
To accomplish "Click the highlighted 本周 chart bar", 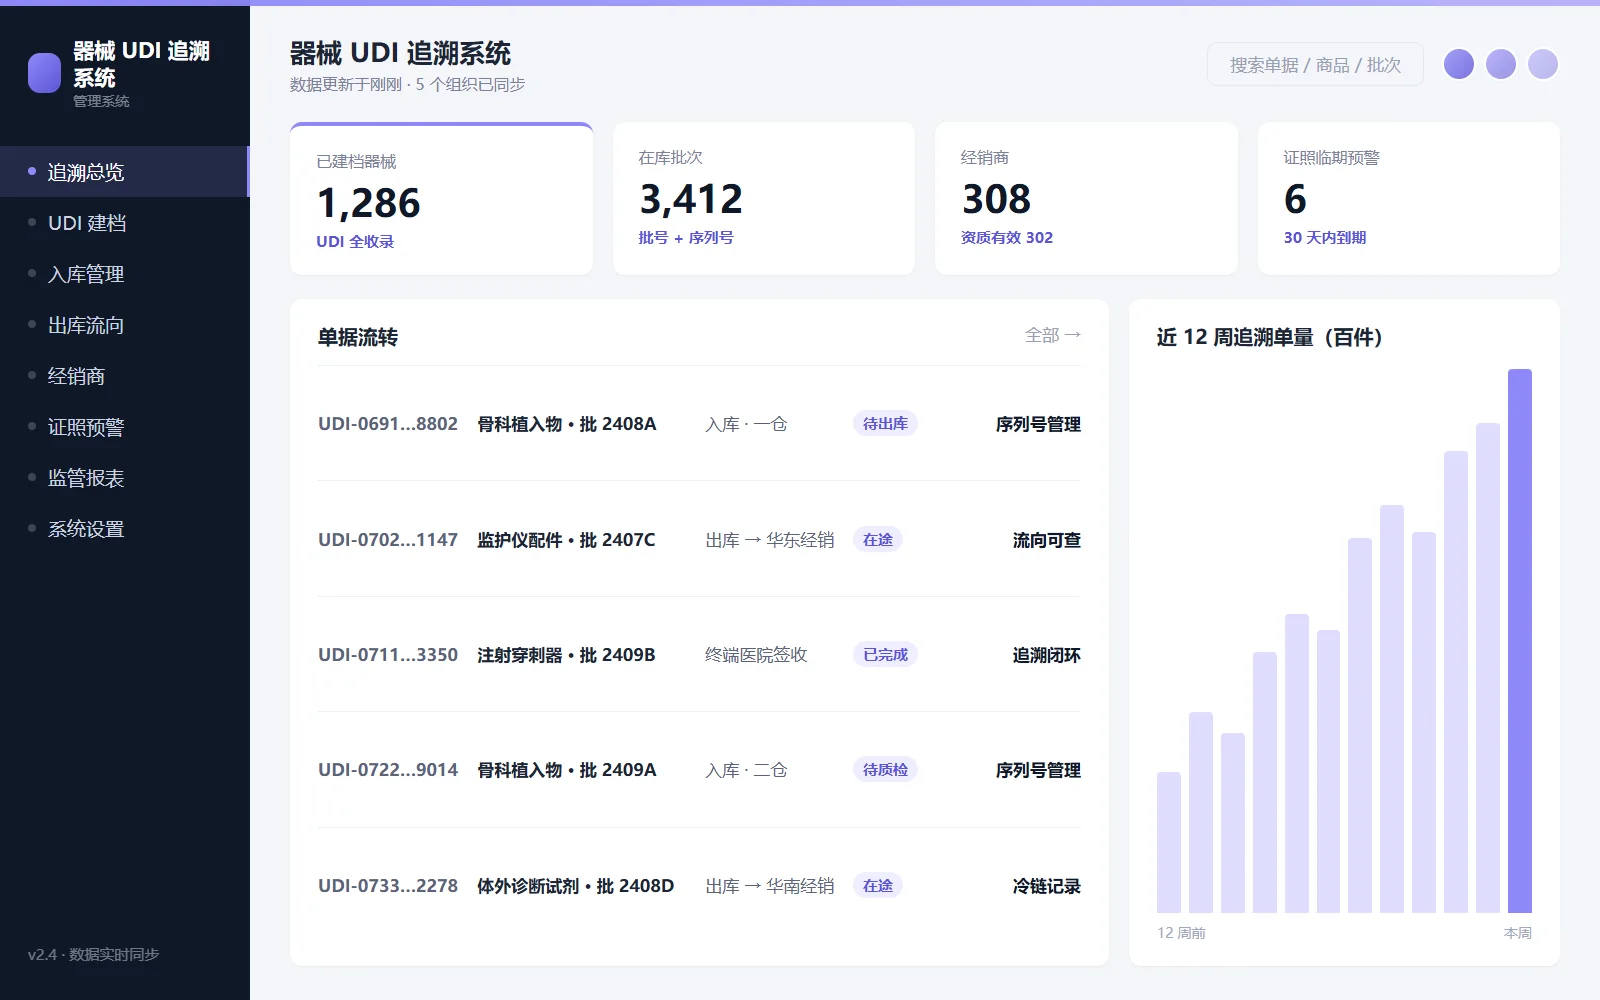I will [1519, 641].
